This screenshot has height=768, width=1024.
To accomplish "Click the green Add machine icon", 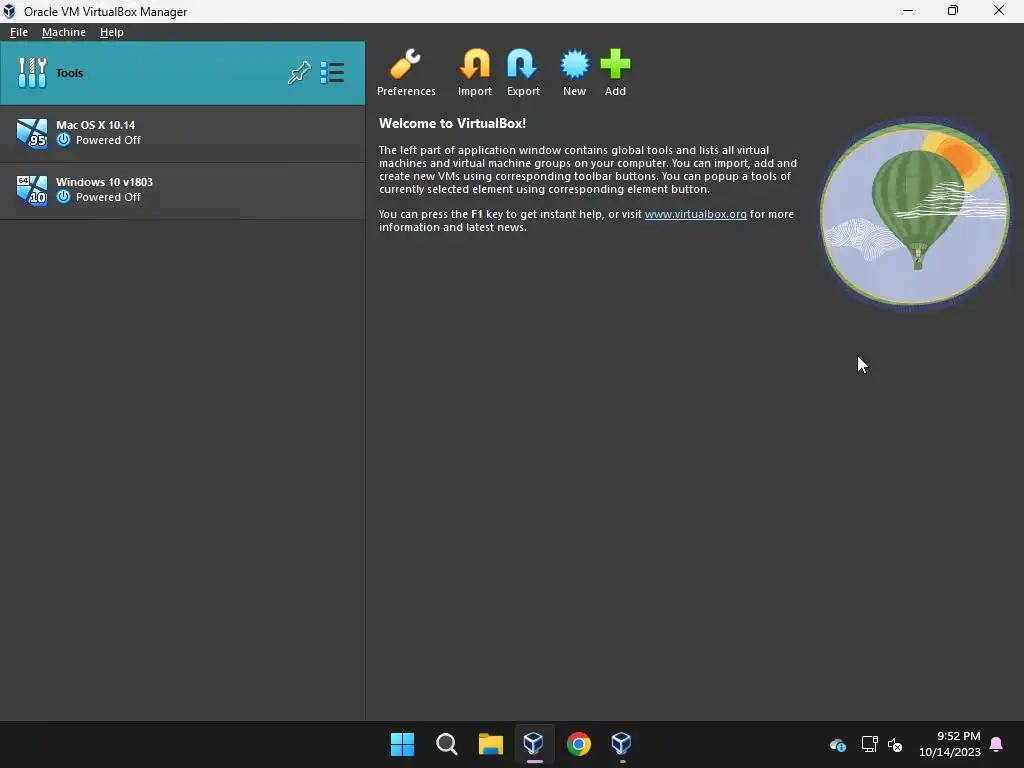I will coord(615,72).
